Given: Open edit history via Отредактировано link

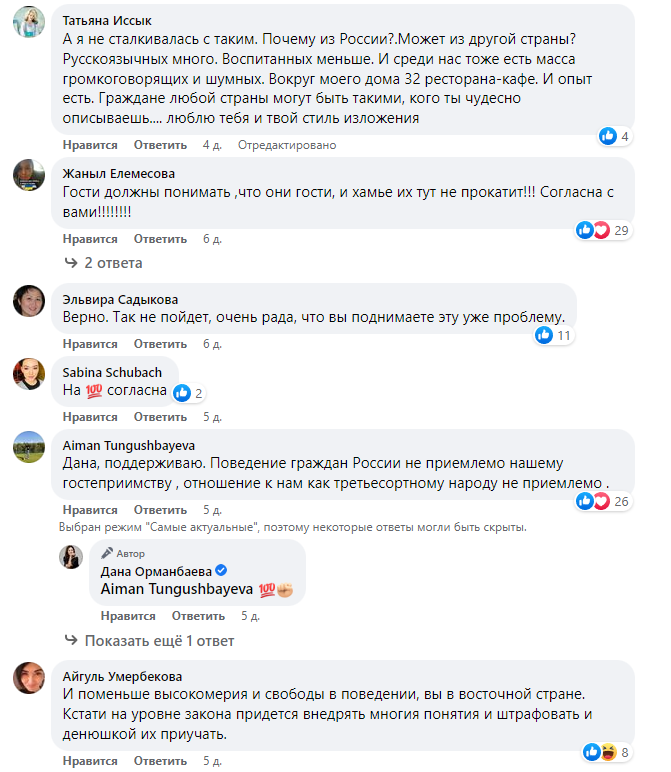Looking at the screenshot, I should [287, 145].
